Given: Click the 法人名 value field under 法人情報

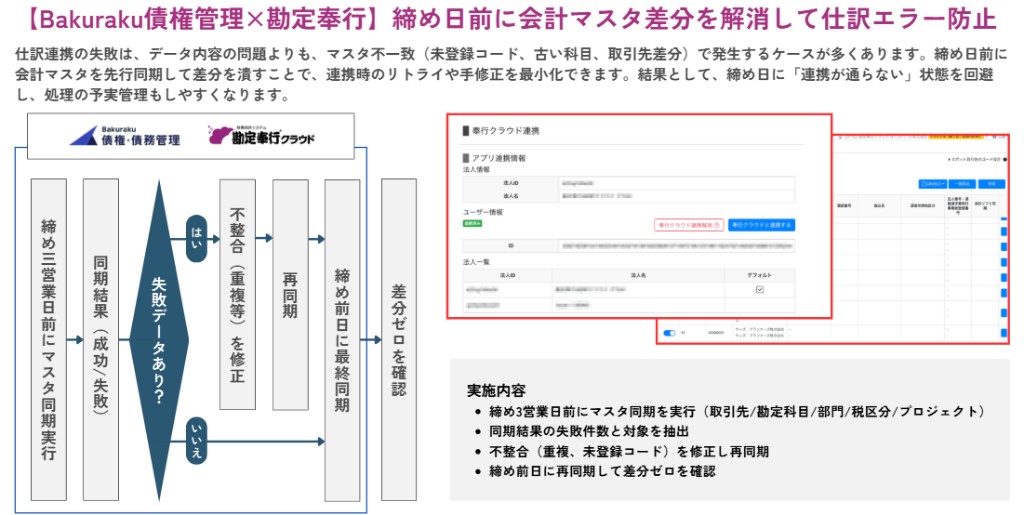Looking at the screenshot, I should tap(677, 196).
